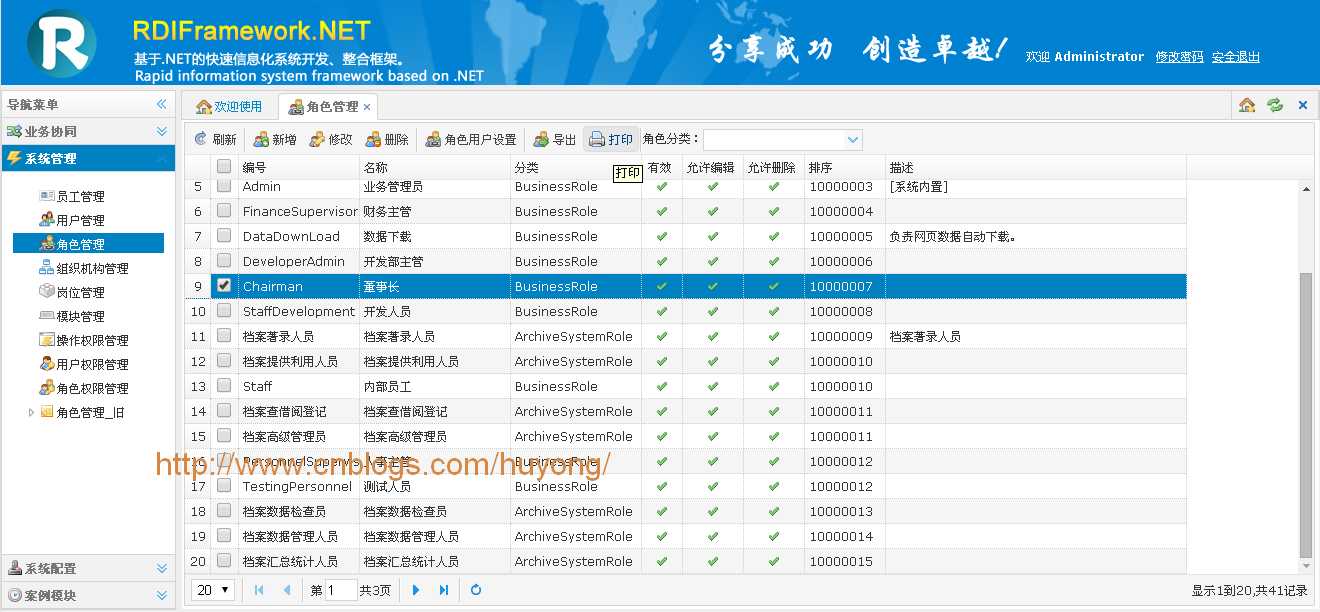The width and height of the screenshot is (1320, 612).
Task: Click the 删除 delete role button
Action: pos(387,140)
